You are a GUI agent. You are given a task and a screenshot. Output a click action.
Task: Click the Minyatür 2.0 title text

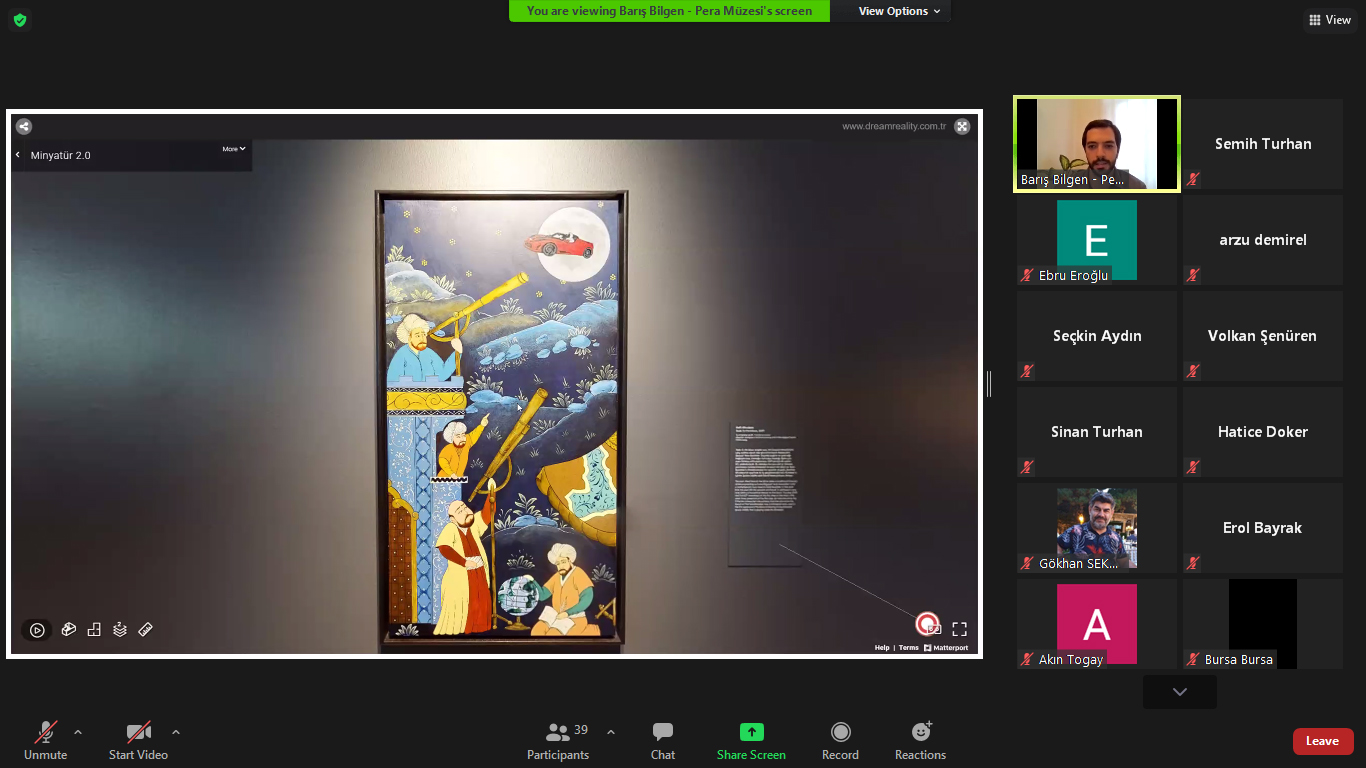pyautogui.click(x=61, y=155)
